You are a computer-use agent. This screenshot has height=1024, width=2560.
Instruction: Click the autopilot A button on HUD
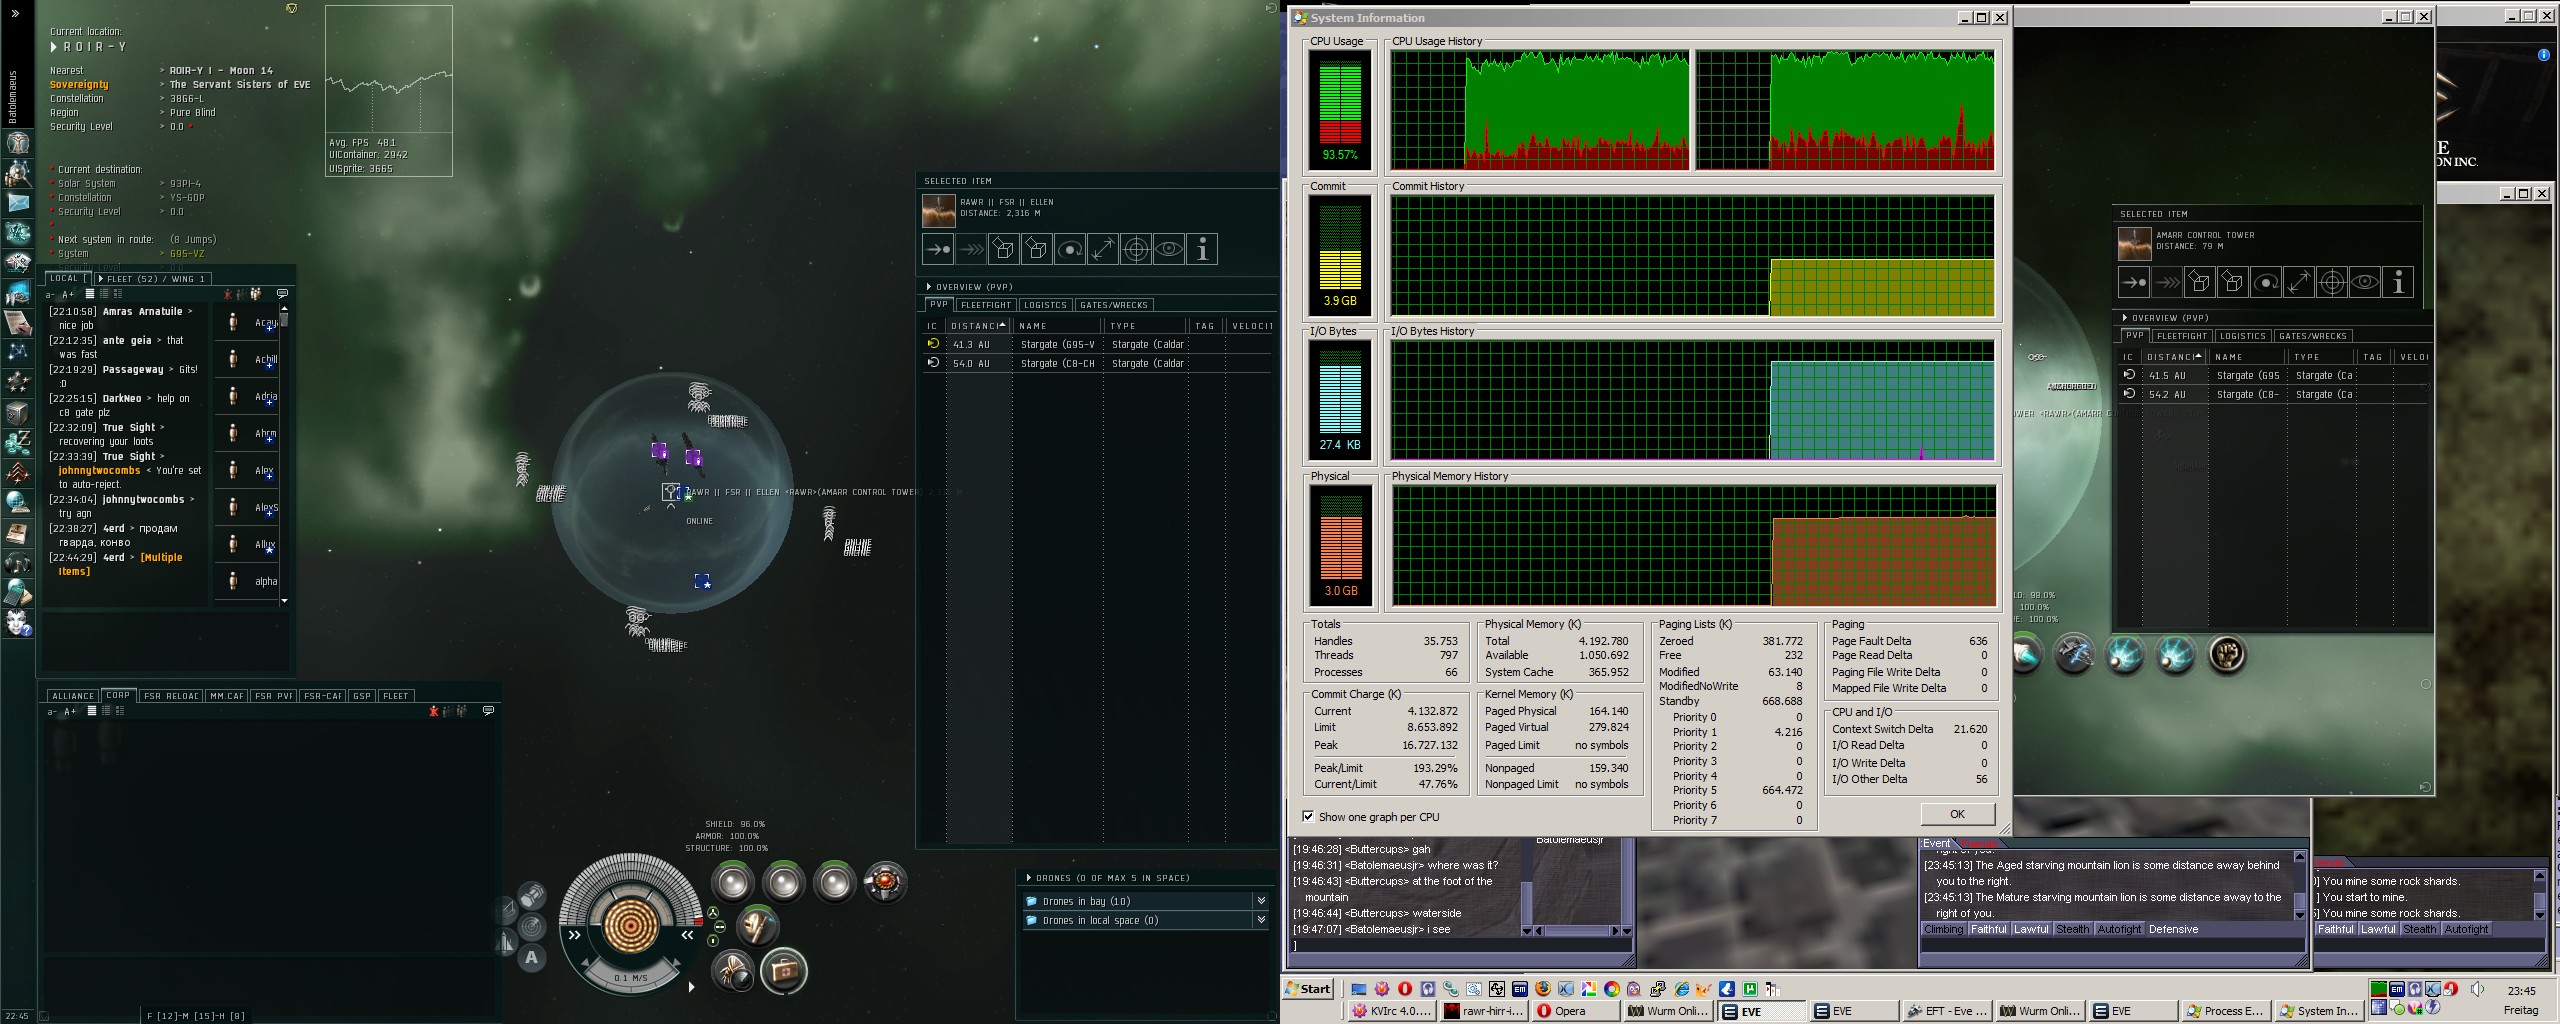tap(532, 957)
